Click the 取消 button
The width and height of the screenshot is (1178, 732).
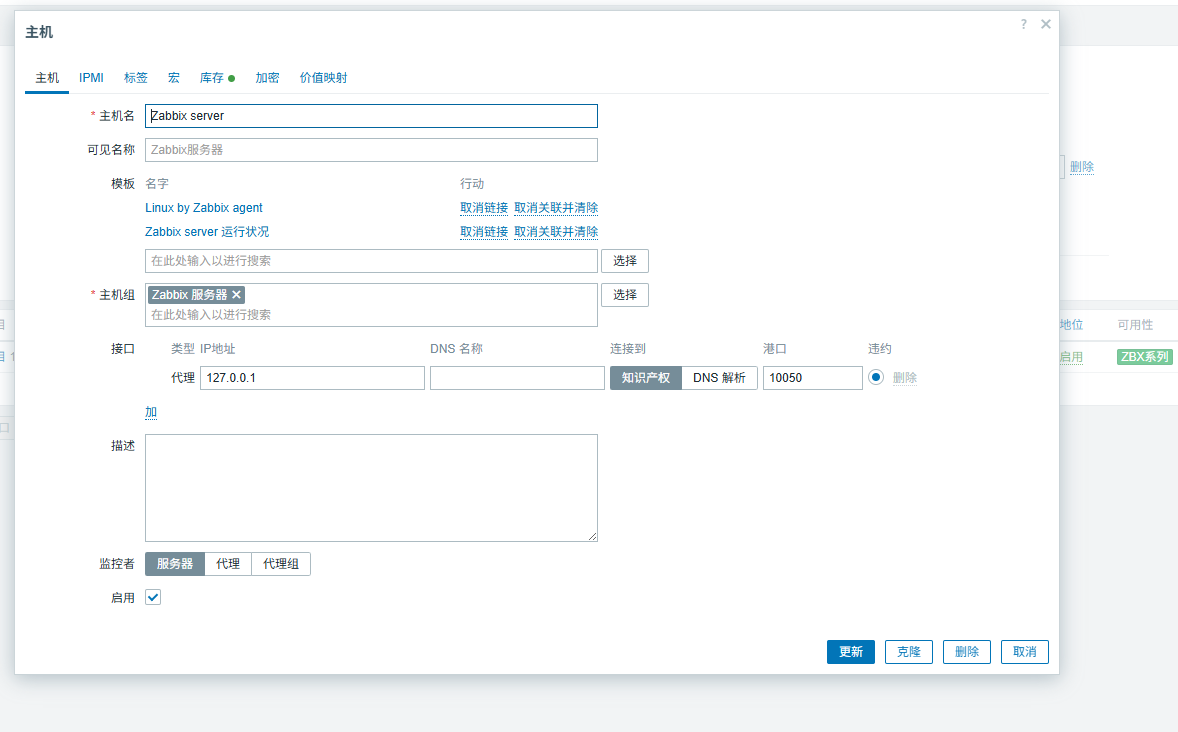[1025, 652]
